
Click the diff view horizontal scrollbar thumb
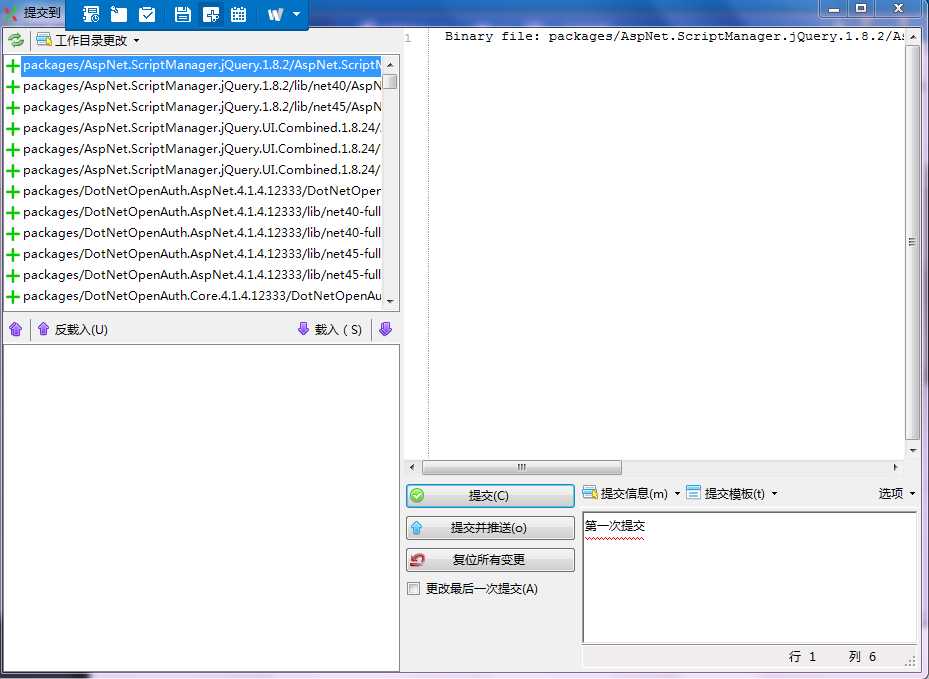[521, 467]
